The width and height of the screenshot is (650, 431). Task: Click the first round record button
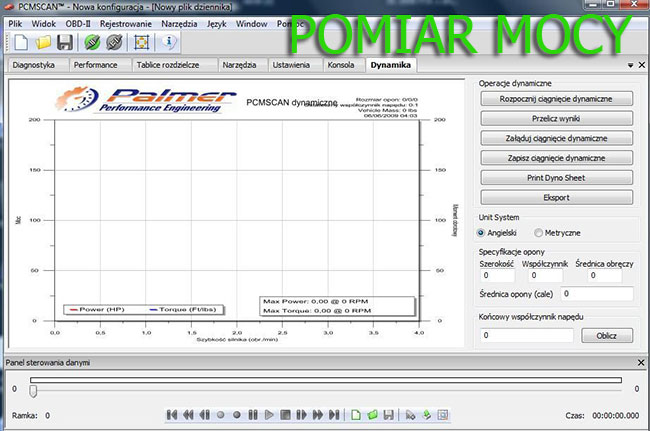click(x=221, y=415)
